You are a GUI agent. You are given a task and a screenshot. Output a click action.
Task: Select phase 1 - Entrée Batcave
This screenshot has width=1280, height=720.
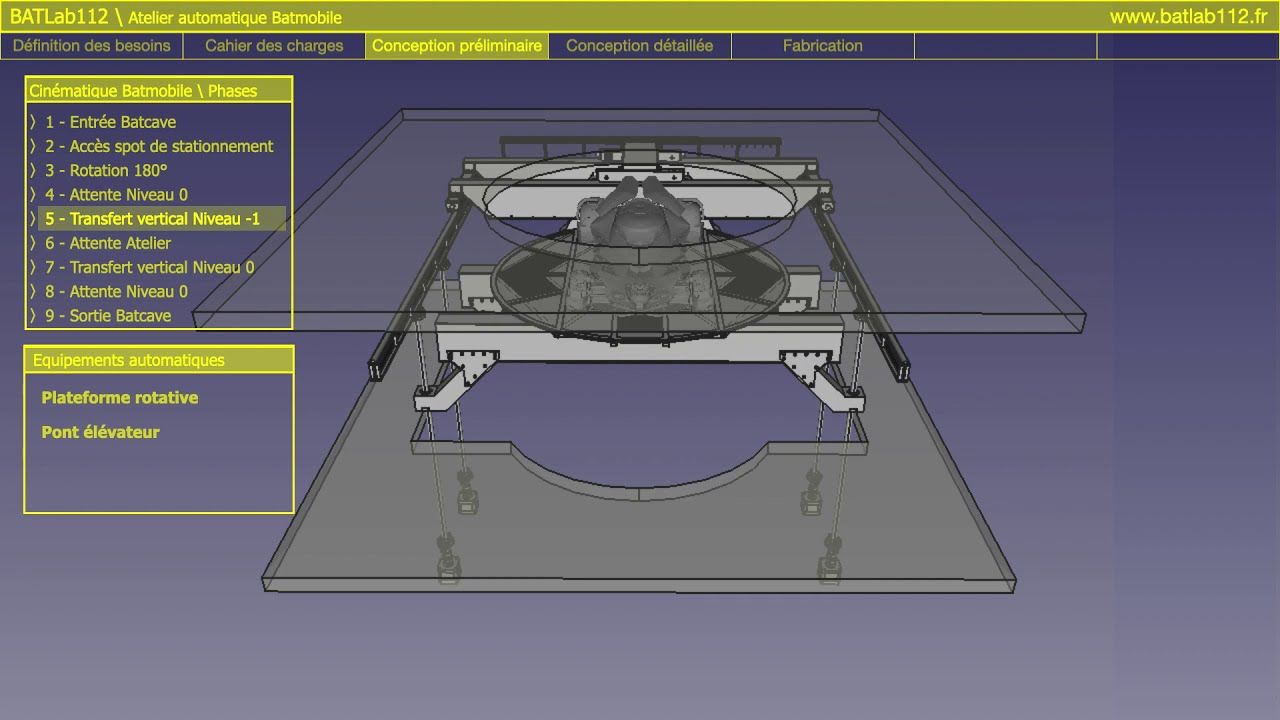tap(110, 122)
